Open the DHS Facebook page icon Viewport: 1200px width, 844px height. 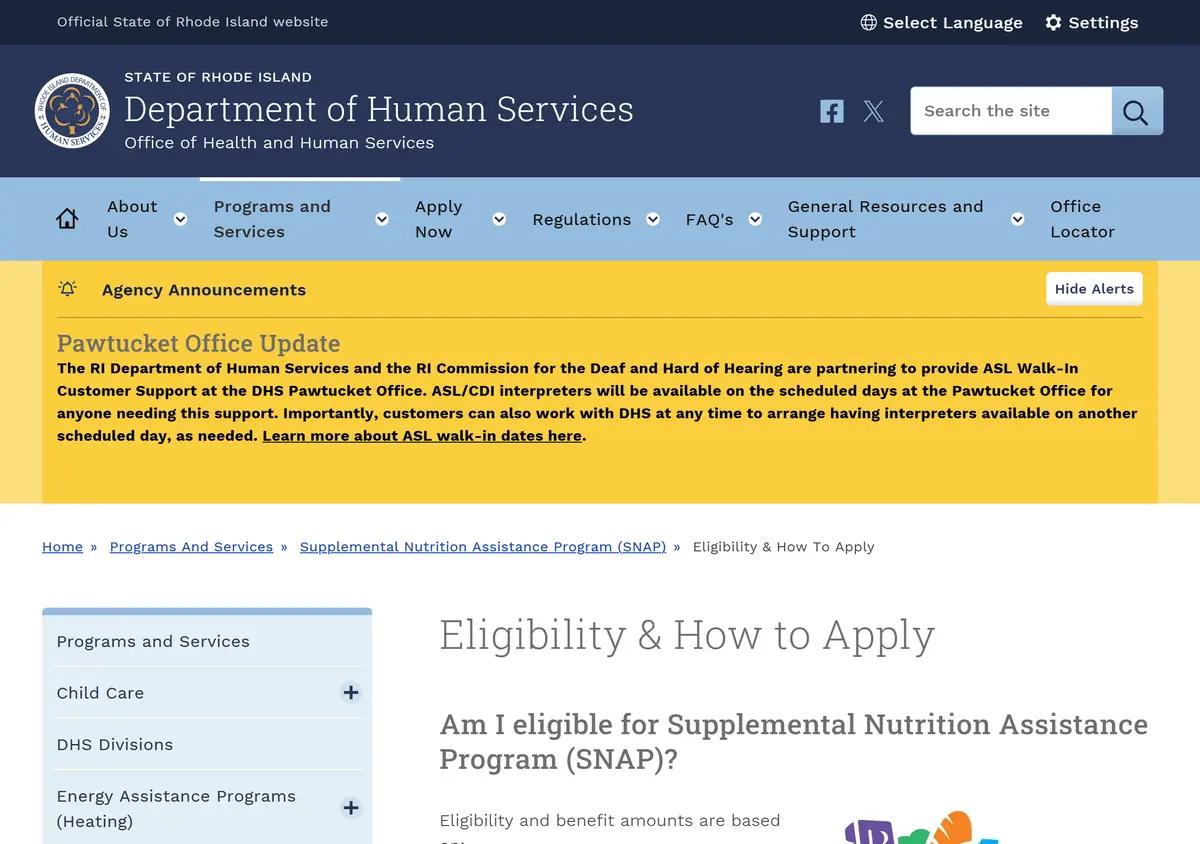click(x=832, y=111)
